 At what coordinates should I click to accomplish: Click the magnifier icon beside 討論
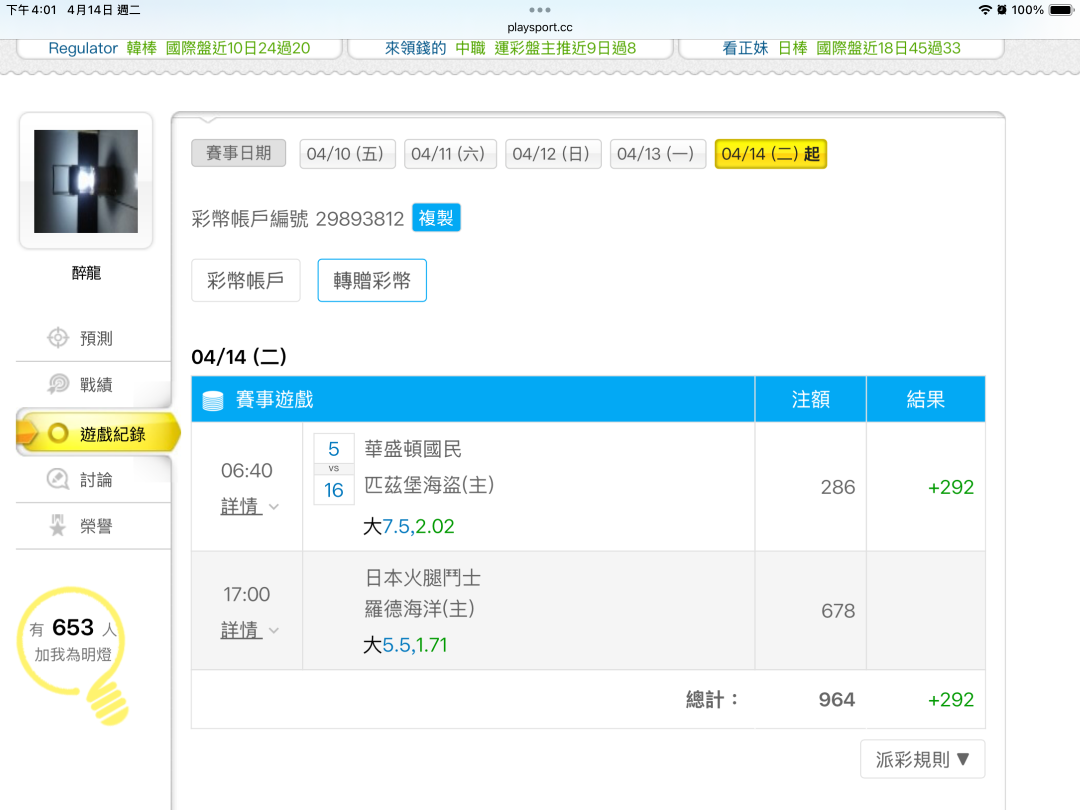point(58,480)
